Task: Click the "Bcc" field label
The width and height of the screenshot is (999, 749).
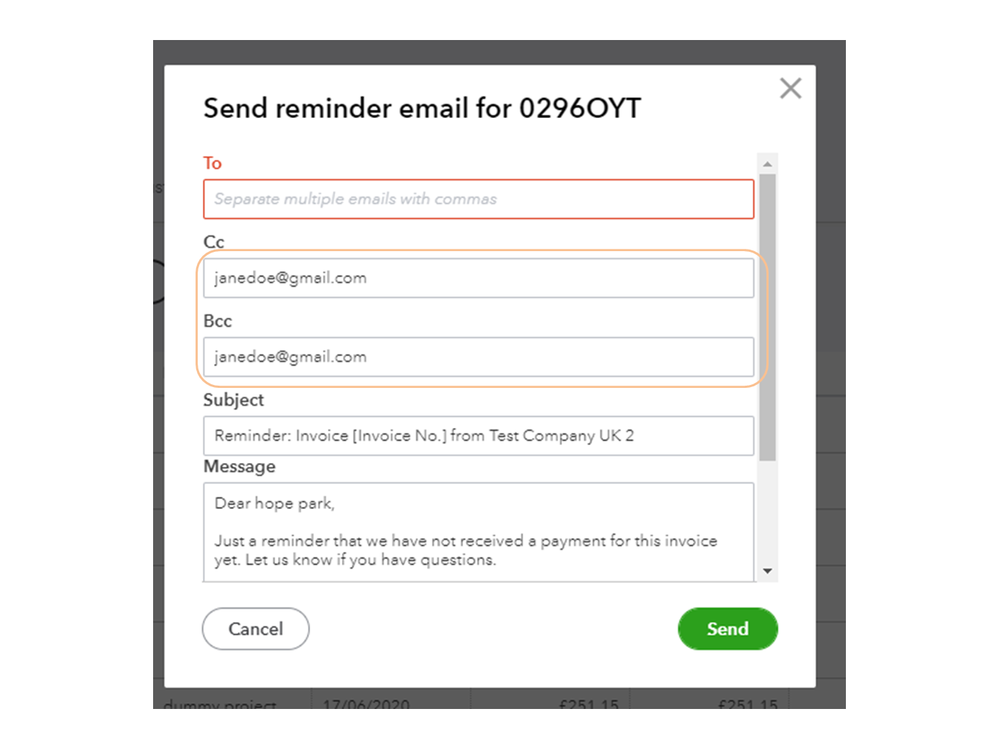Action: (217, 321)
